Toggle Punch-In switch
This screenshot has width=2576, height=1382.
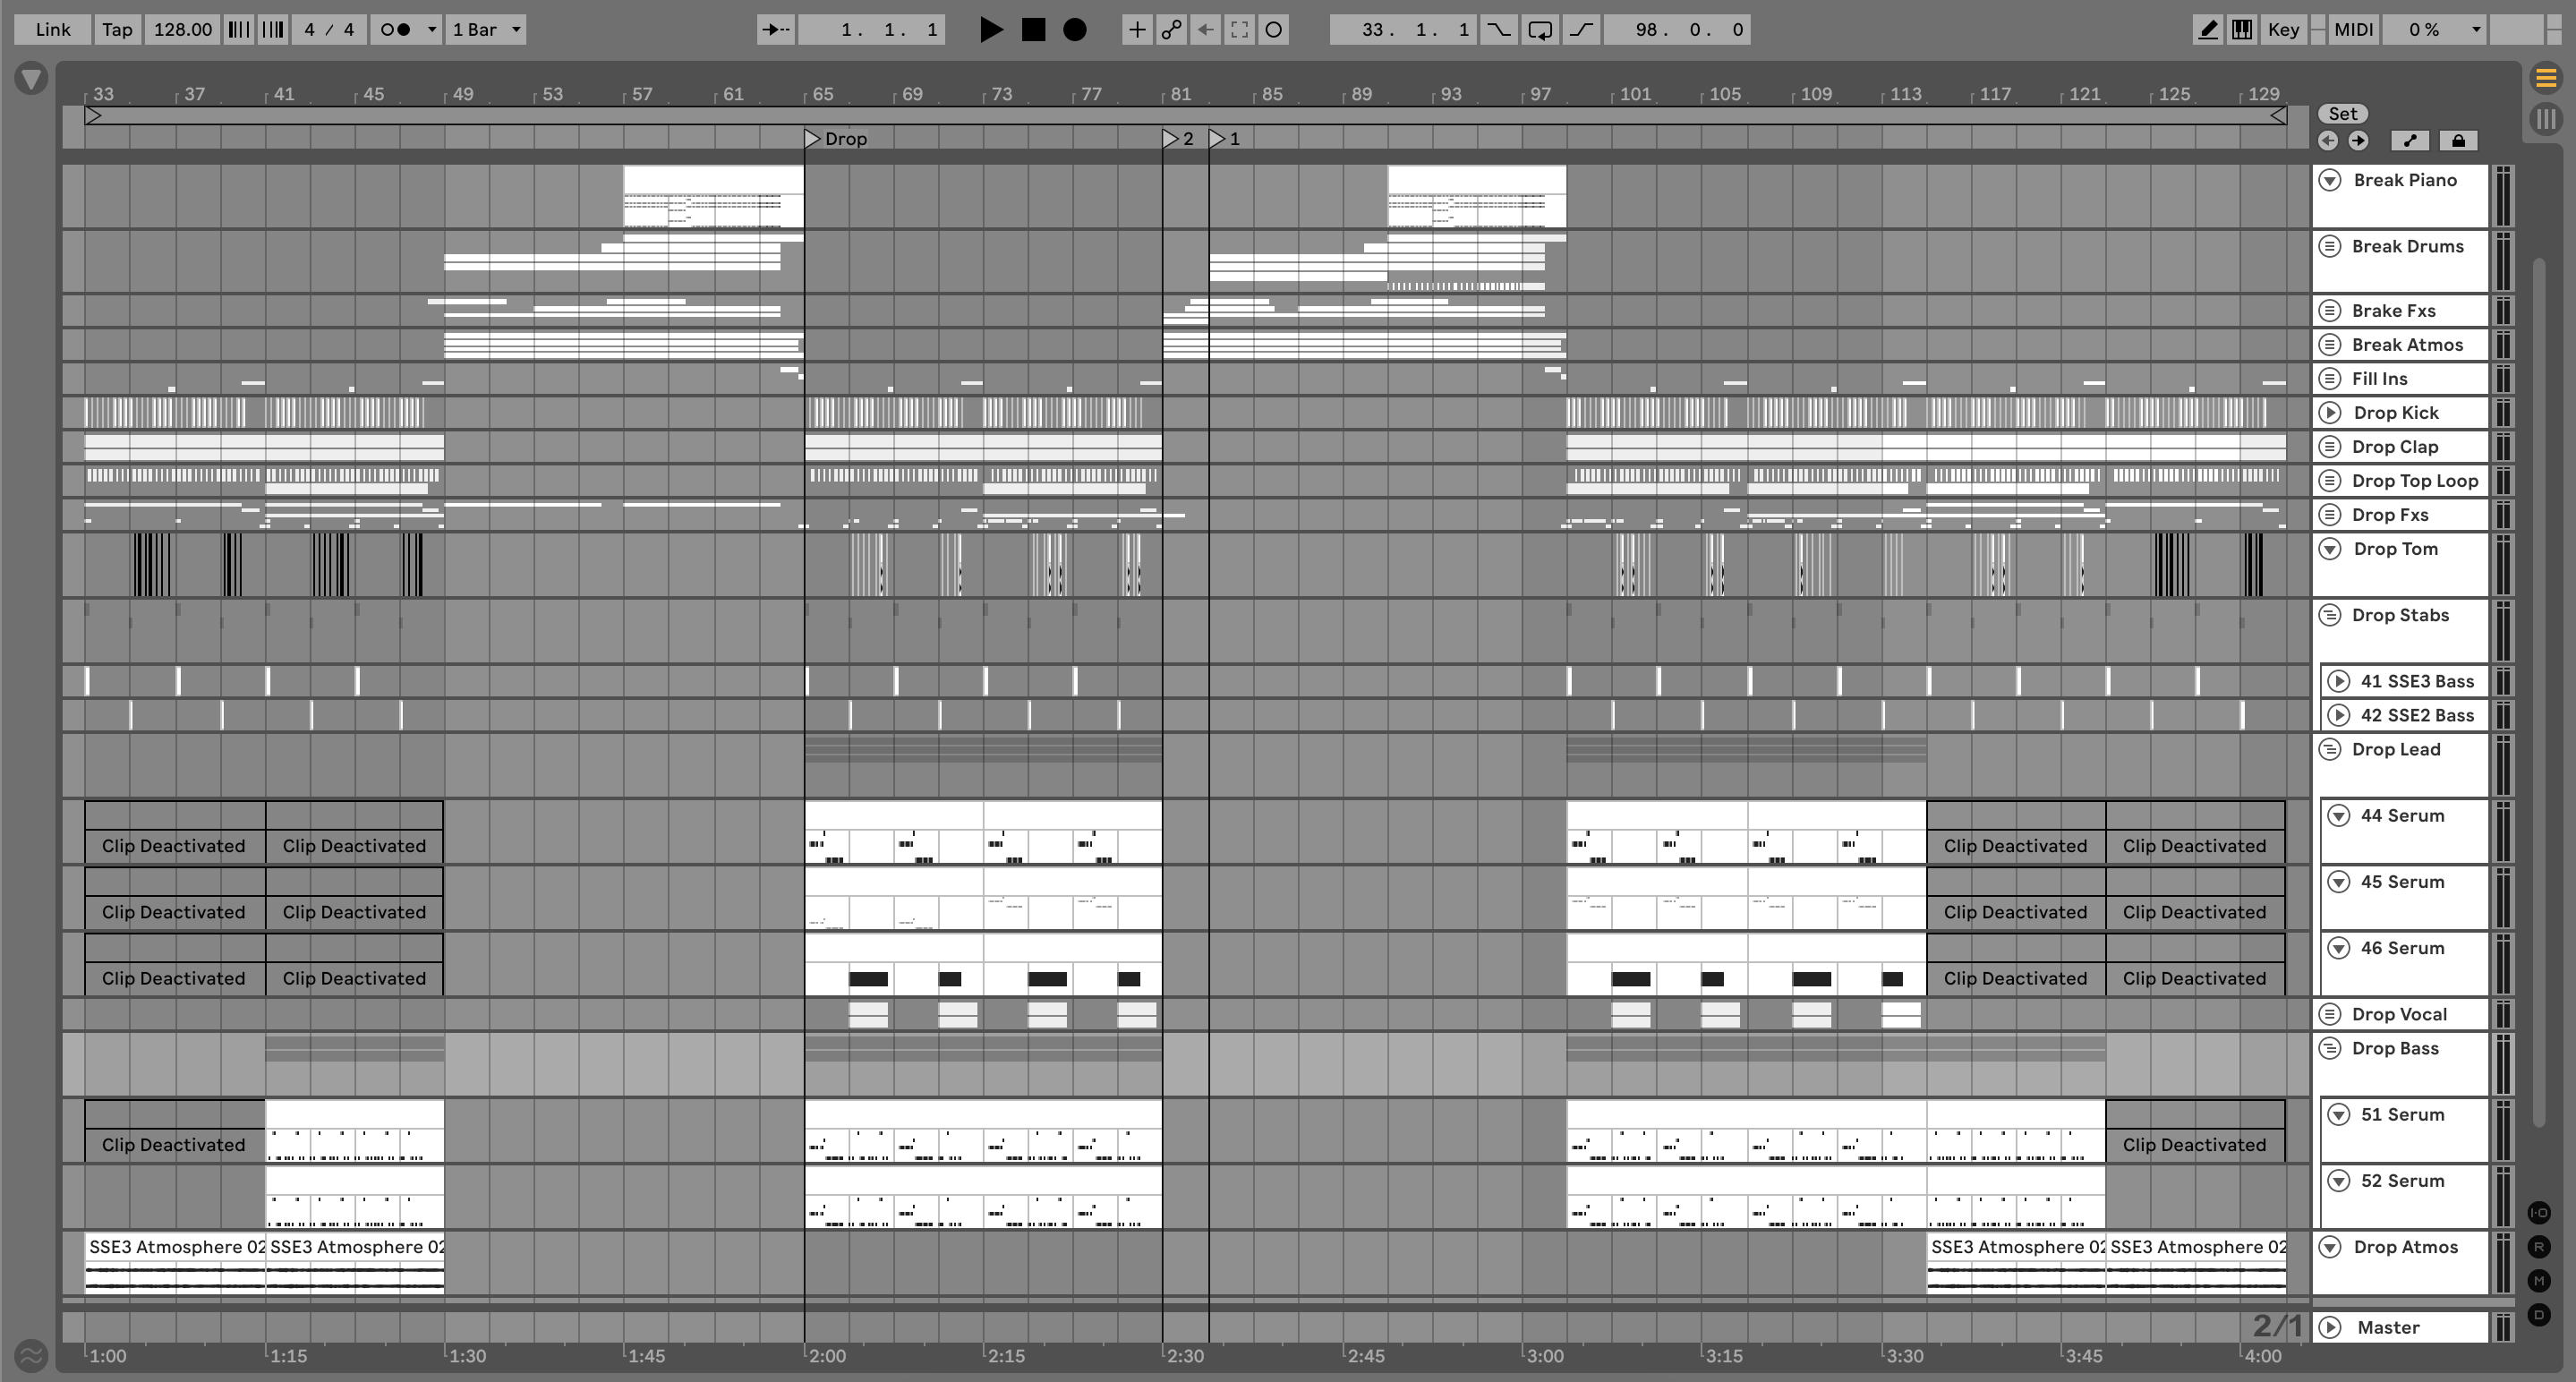click(x=1498, y=29)
